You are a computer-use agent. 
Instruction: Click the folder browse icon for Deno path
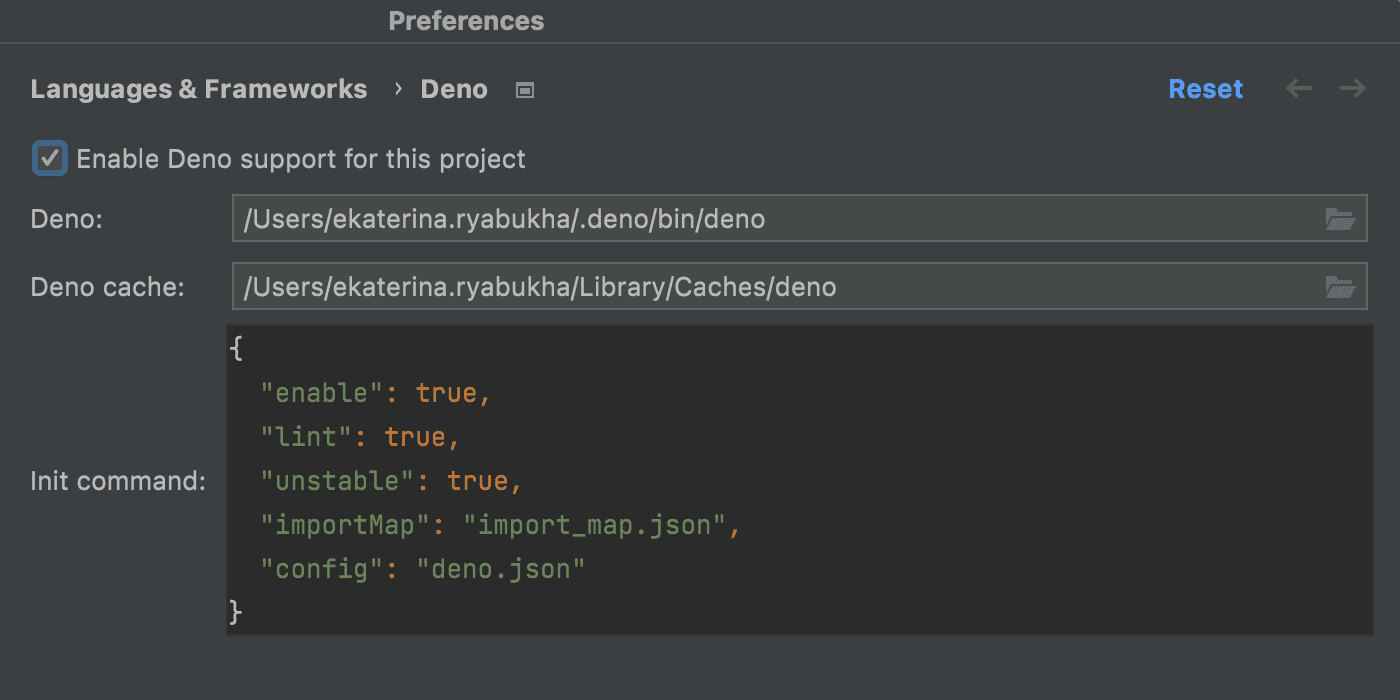coord(1339,219)
